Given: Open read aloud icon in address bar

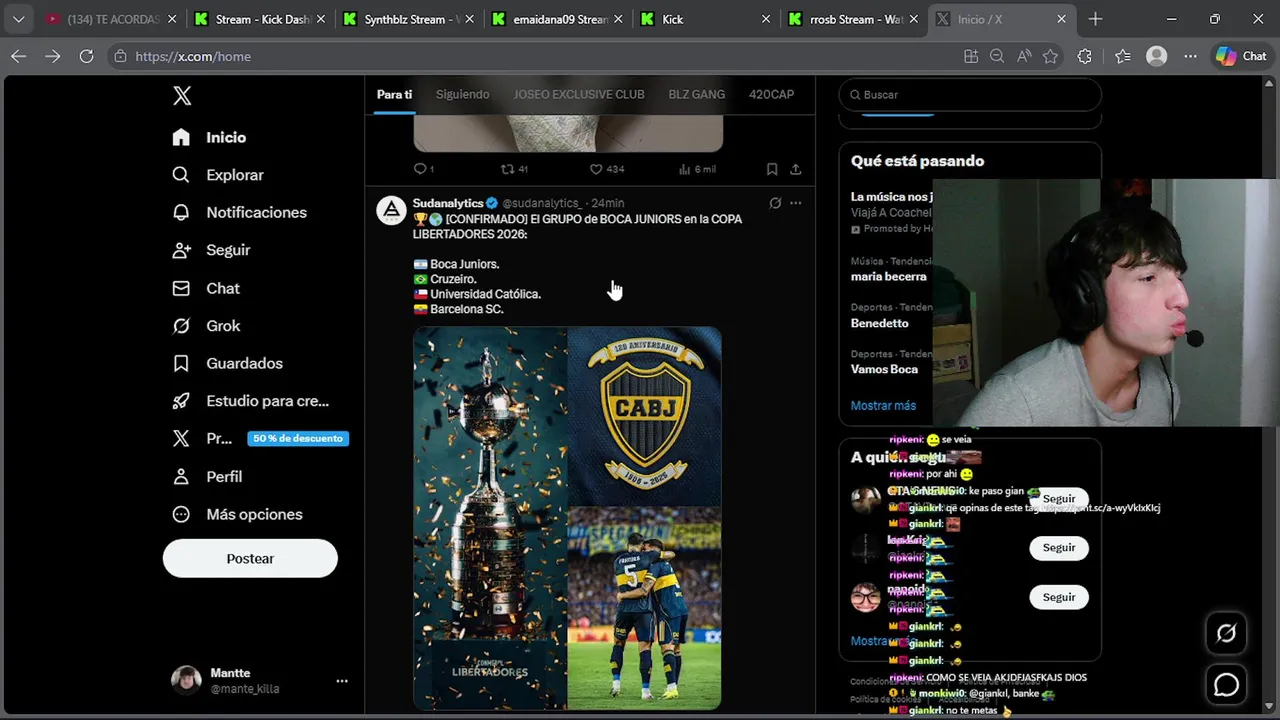Looking at the screenshot, I should click(1024, 56).
